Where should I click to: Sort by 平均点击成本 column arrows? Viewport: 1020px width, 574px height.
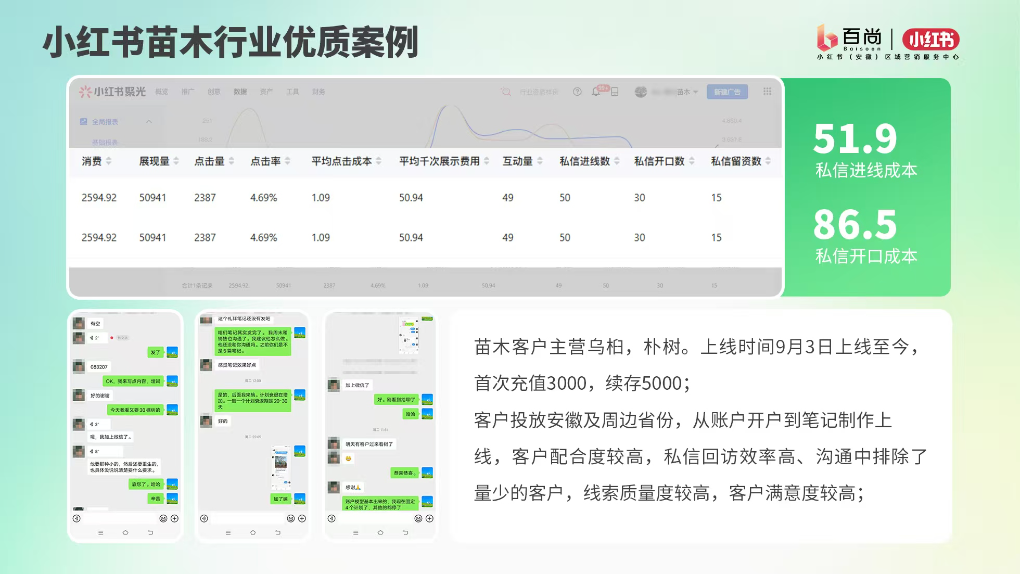pyautogui.click(x=379, y=161)
